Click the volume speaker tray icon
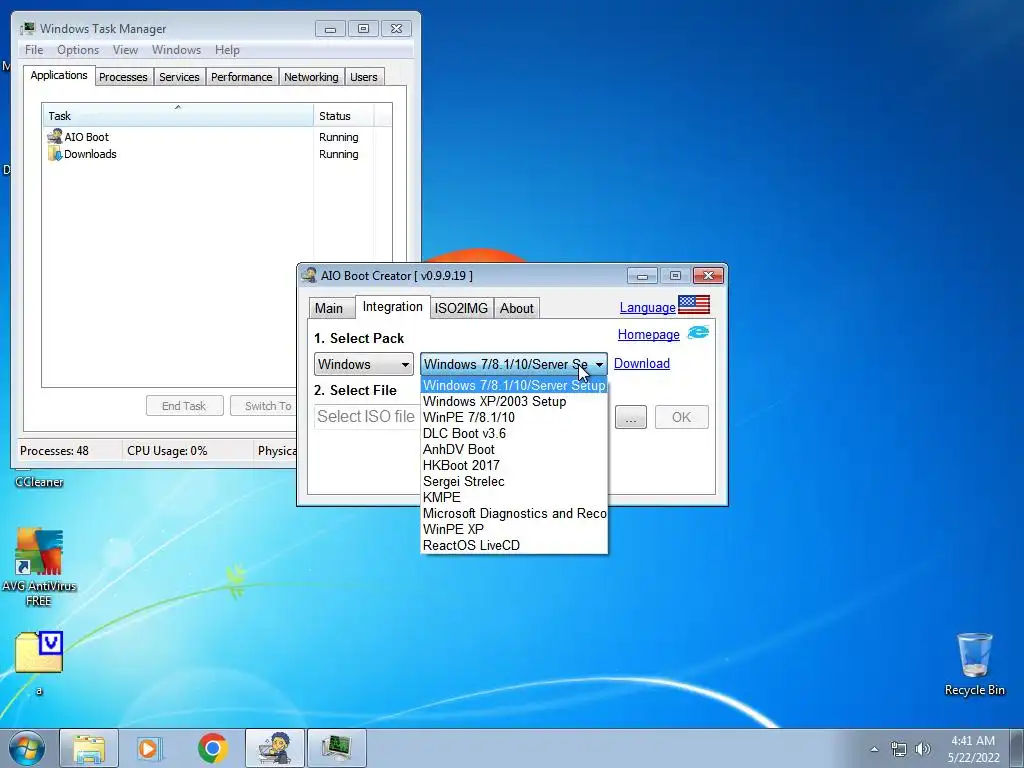The image size is (1024, 768). [923, 749]
